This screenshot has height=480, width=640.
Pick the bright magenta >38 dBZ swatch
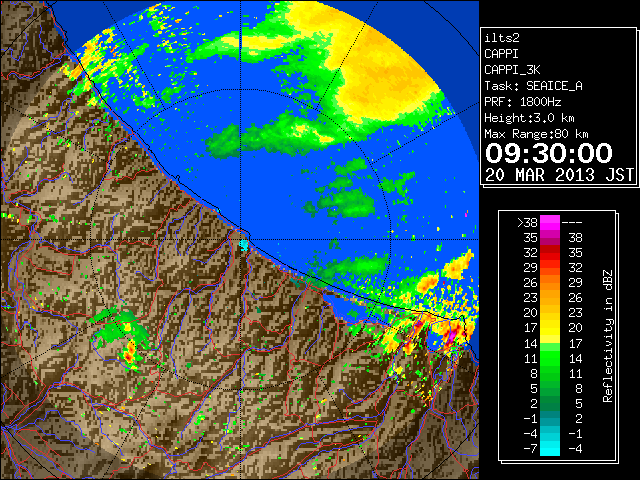(550, 223)
